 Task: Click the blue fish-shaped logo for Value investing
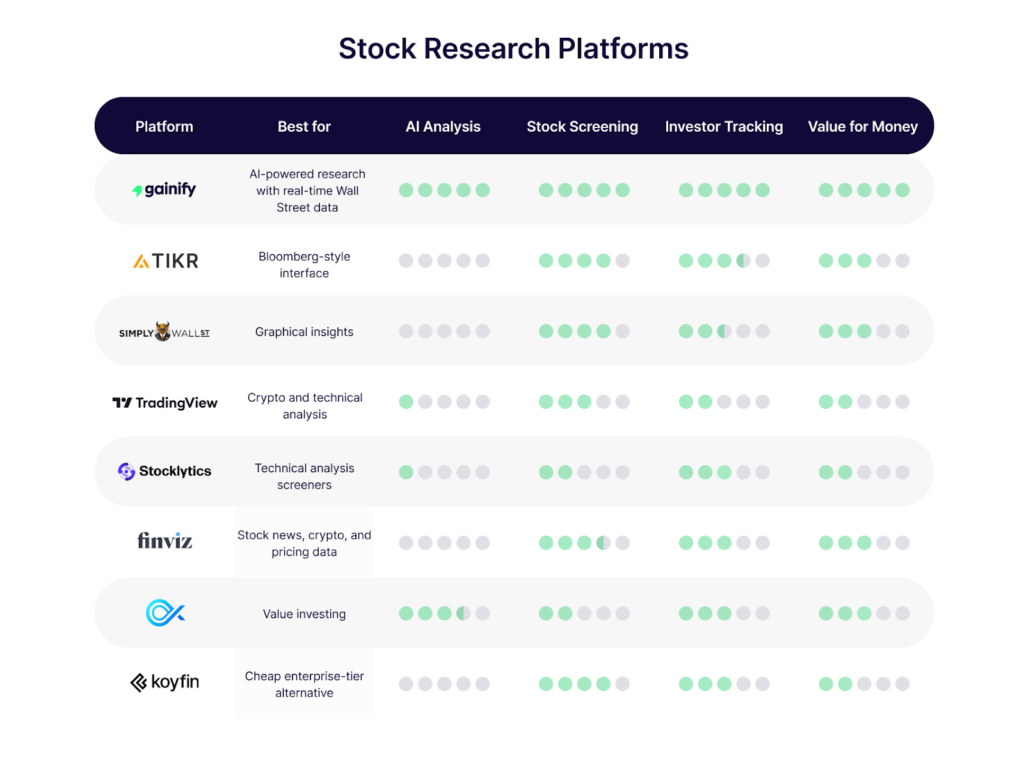[165, 613]
